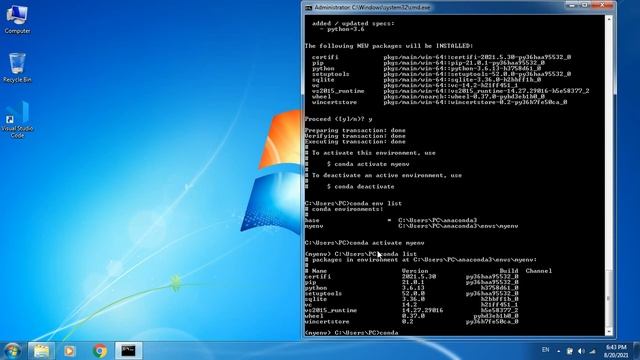Screen dimensions: 640x360
Task: Click the 'conda env list' command line
Action: click(x=353, y=203)
